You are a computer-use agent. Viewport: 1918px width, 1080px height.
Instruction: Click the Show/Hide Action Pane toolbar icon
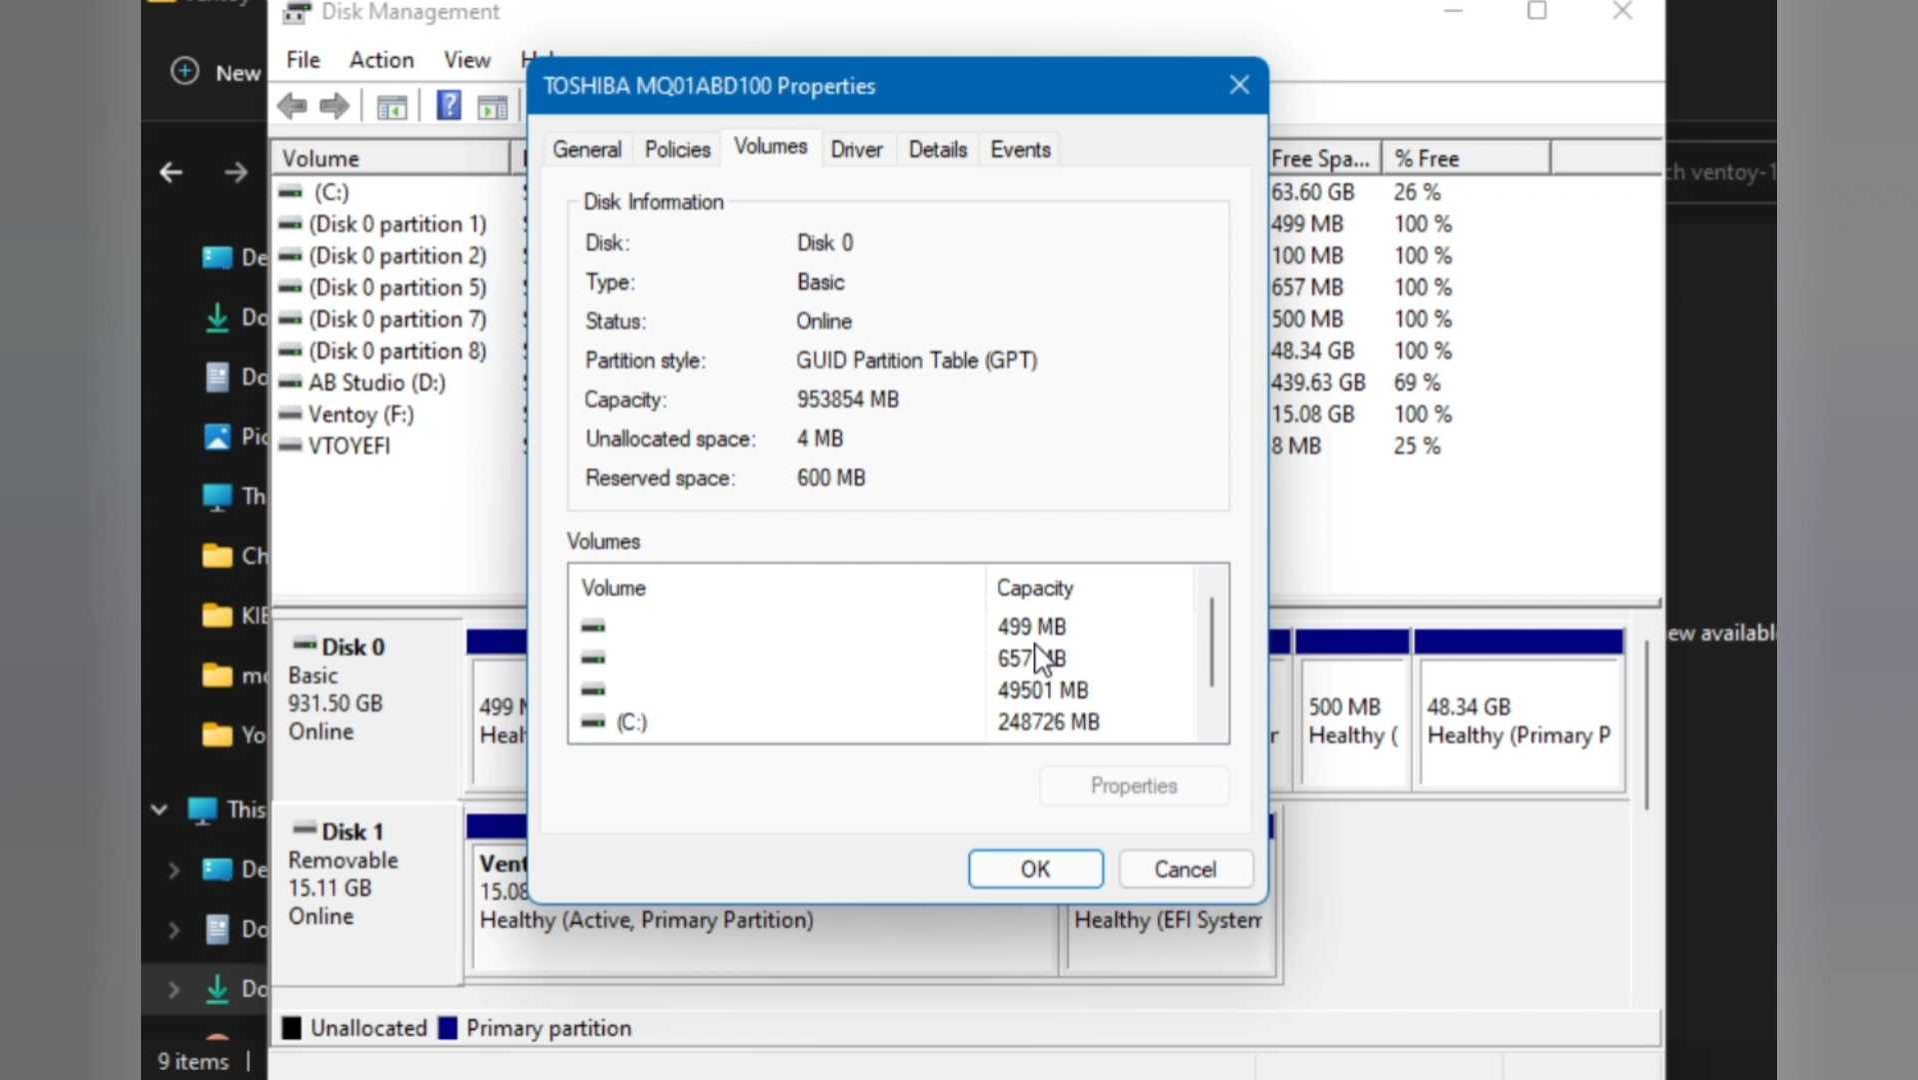(x=492, y=106)
